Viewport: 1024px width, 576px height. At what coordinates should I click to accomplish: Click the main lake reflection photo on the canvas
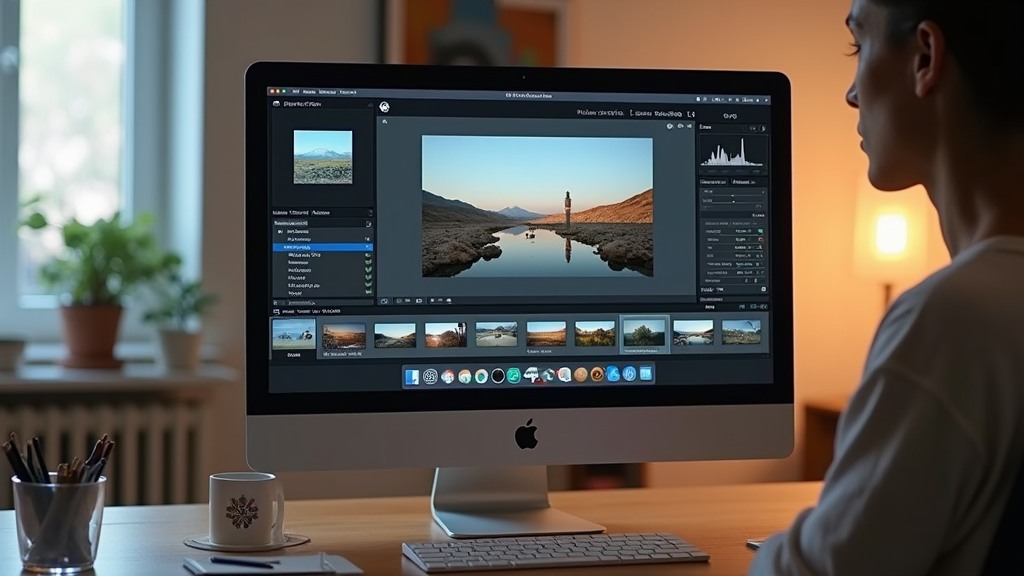click(x=537, y=206)
